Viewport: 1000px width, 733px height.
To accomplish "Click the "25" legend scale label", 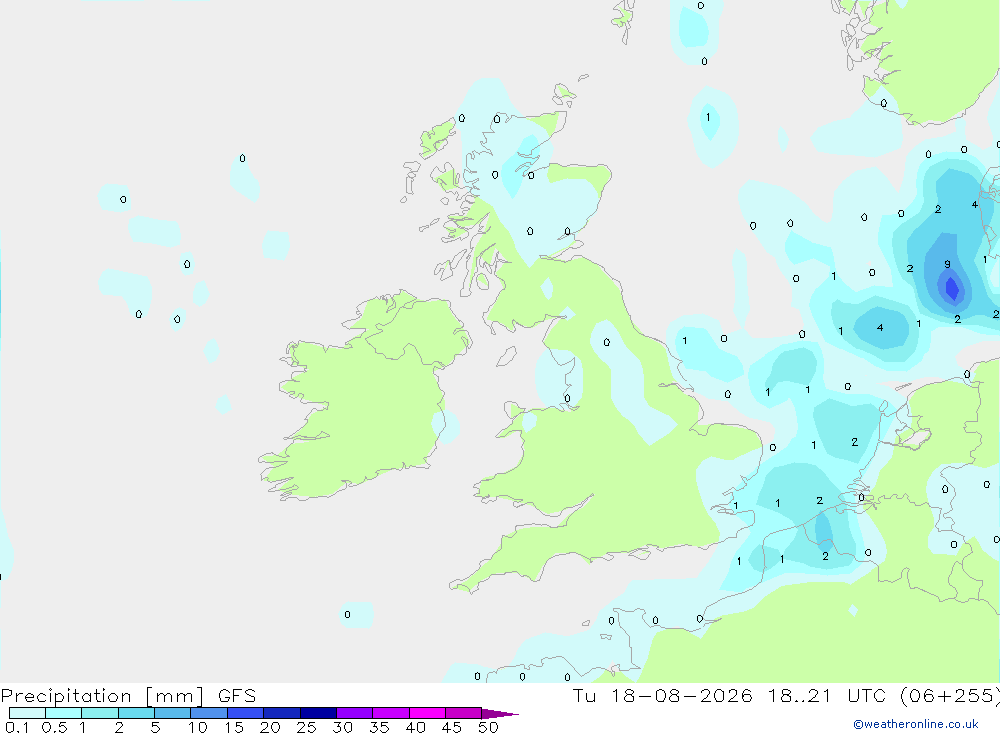I will [306, 727].
